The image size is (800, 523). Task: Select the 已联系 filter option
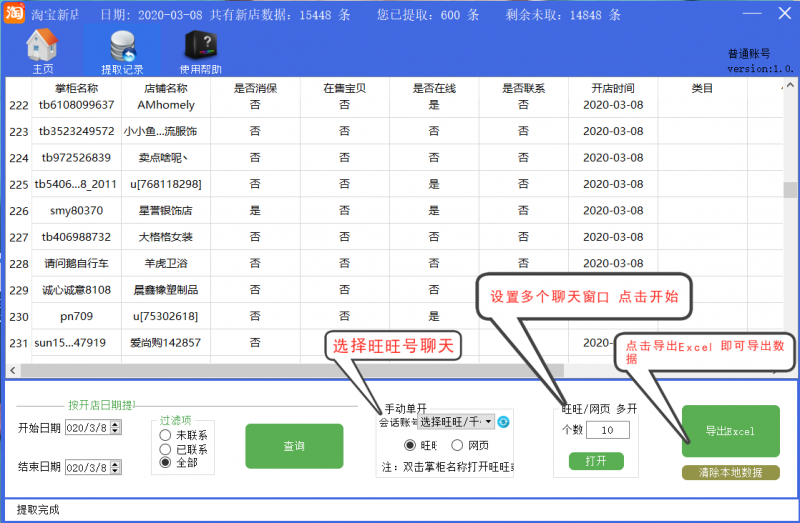click(x=166, y=450)
